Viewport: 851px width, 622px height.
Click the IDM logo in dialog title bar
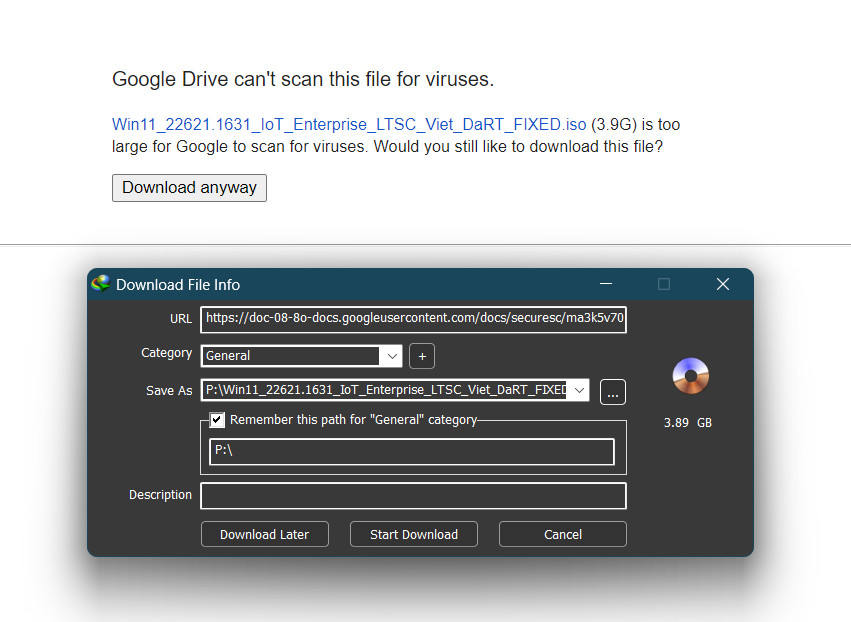(x=101, y=284)
